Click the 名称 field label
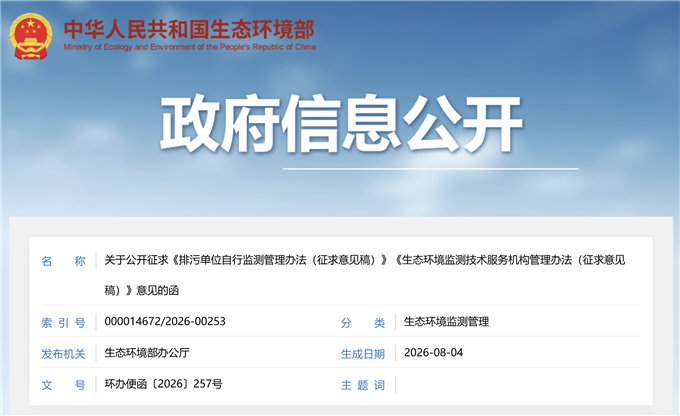The width and height of the screenshot is (680, 416). point(63,261)
